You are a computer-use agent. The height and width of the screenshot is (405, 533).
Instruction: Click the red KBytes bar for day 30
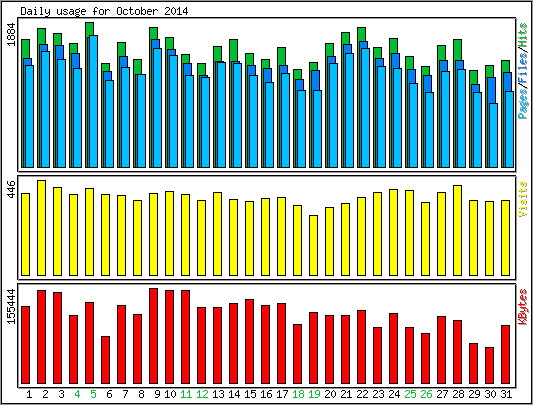(x=489, y=366)
